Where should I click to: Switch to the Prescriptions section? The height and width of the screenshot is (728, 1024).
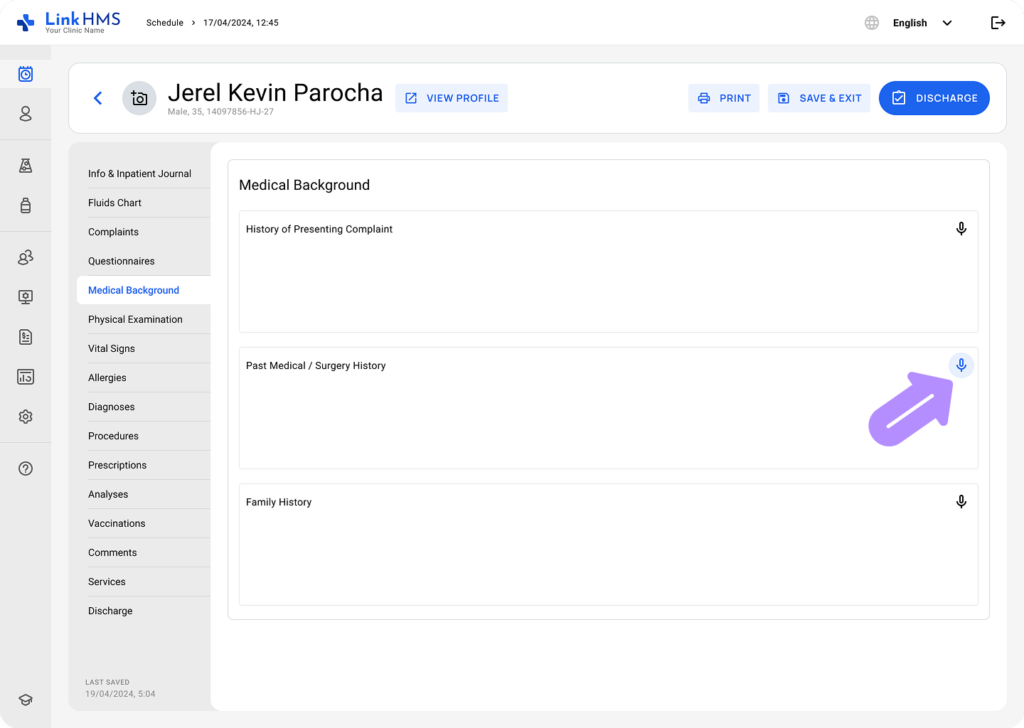[x=117, y=465]
